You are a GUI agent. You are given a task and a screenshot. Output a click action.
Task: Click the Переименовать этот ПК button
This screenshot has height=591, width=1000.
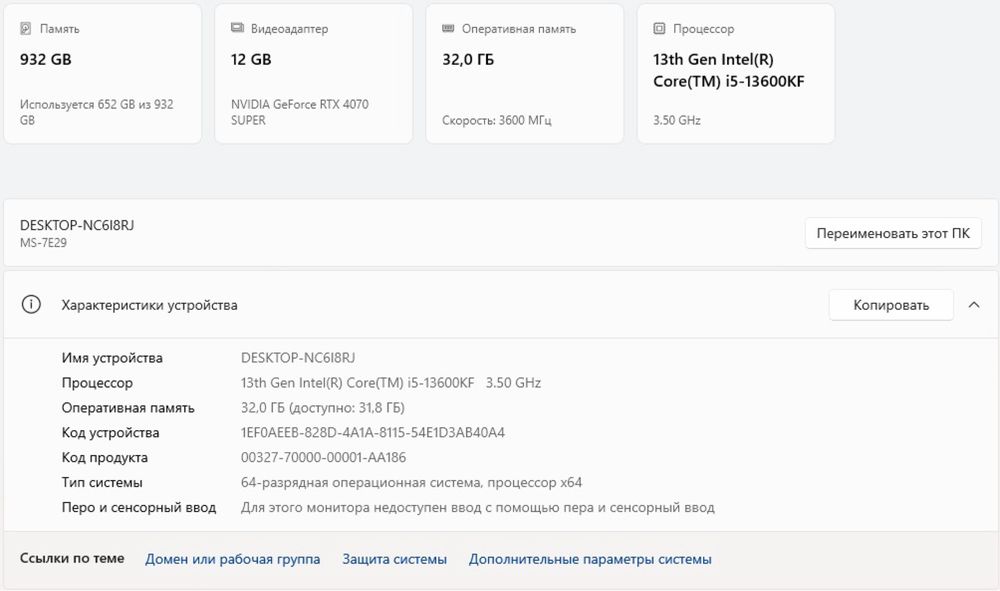893,233
